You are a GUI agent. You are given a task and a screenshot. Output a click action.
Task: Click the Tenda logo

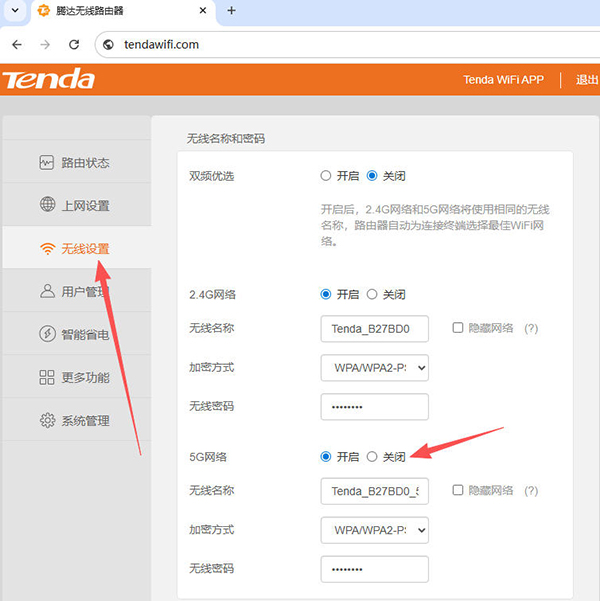coord(49,79)
